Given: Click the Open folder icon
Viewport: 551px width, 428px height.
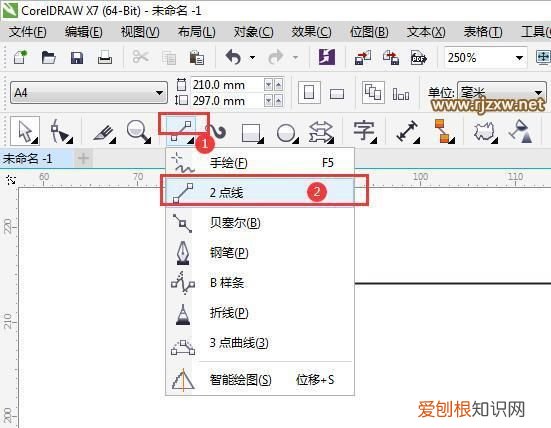Looking at the screenshot, I should (x=48, y=57).
